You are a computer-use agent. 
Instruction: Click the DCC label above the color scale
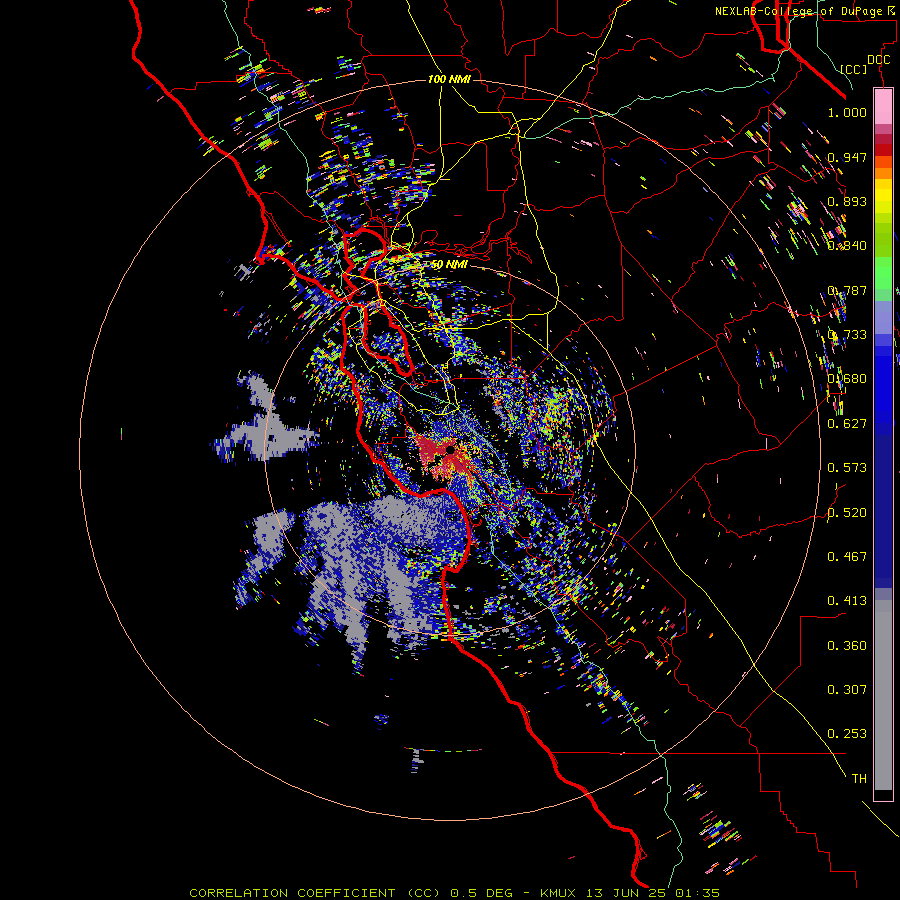tap(878, 59)
